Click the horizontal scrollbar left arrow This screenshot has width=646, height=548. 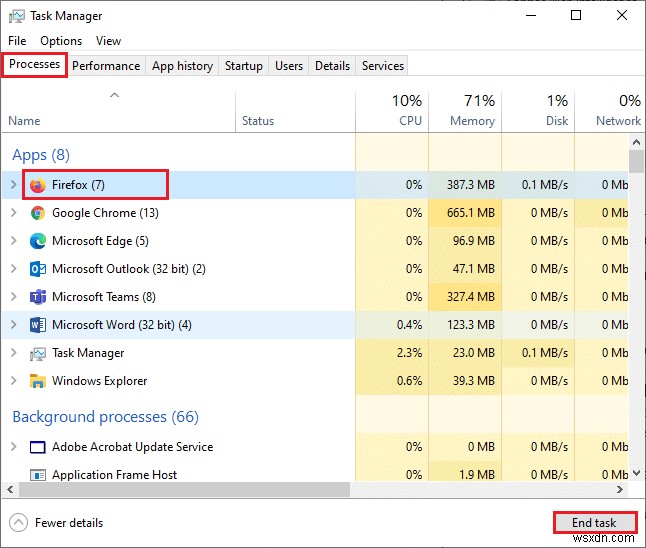click(10, 489)
